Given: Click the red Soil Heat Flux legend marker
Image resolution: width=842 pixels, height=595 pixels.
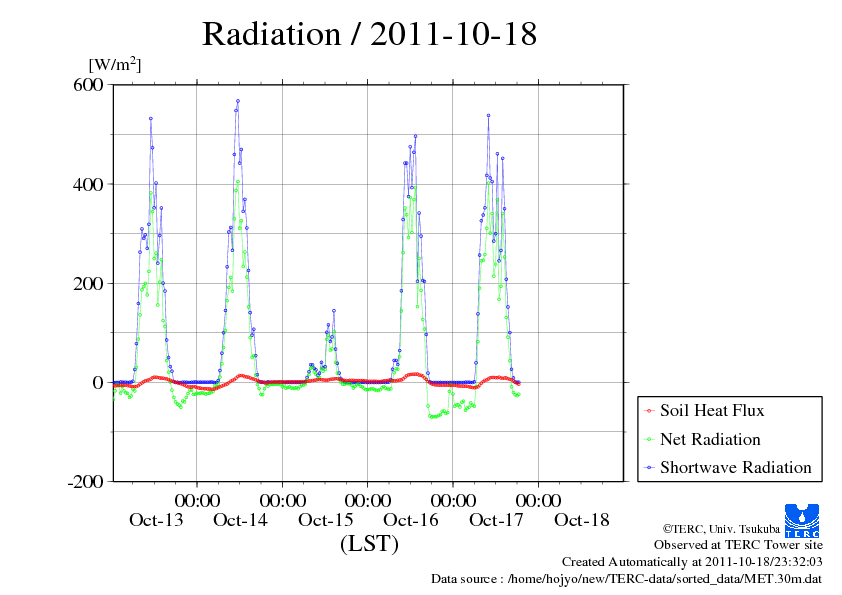Looking at the screenshot, I should pyautogui.click(x=649, y=411).
